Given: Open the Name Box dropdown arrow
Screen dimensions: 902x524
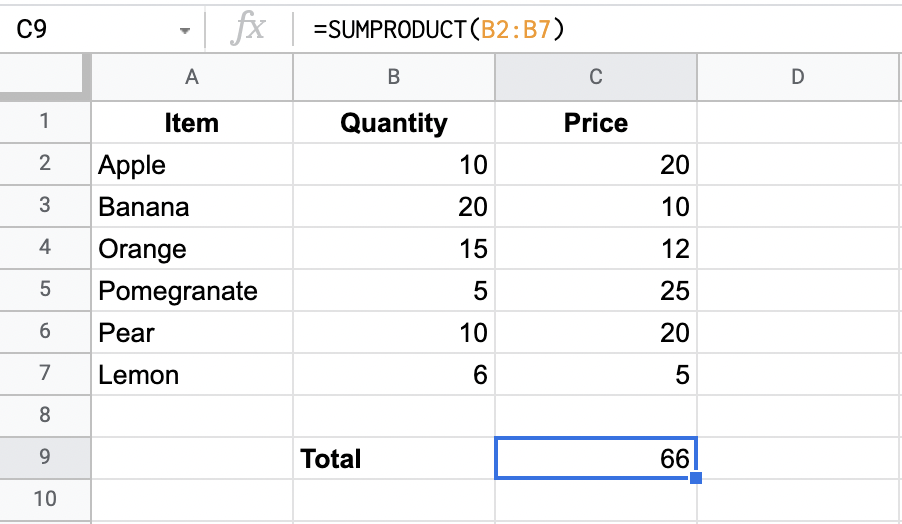Looking at the screenshot, I should coord(184,31).
